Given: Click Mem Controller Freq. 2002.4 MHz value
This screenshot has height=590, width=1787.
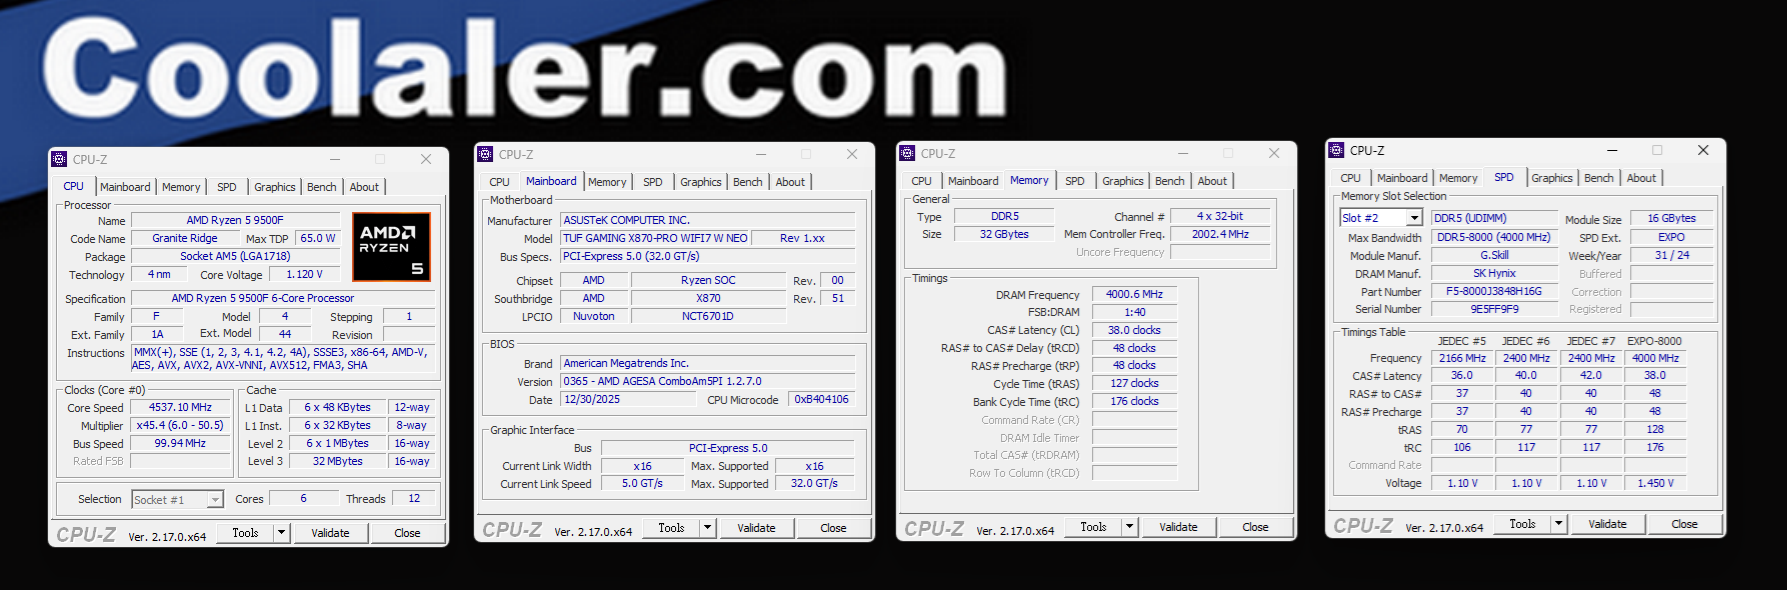Looking at the screenshot, I should coord(1221,234).
